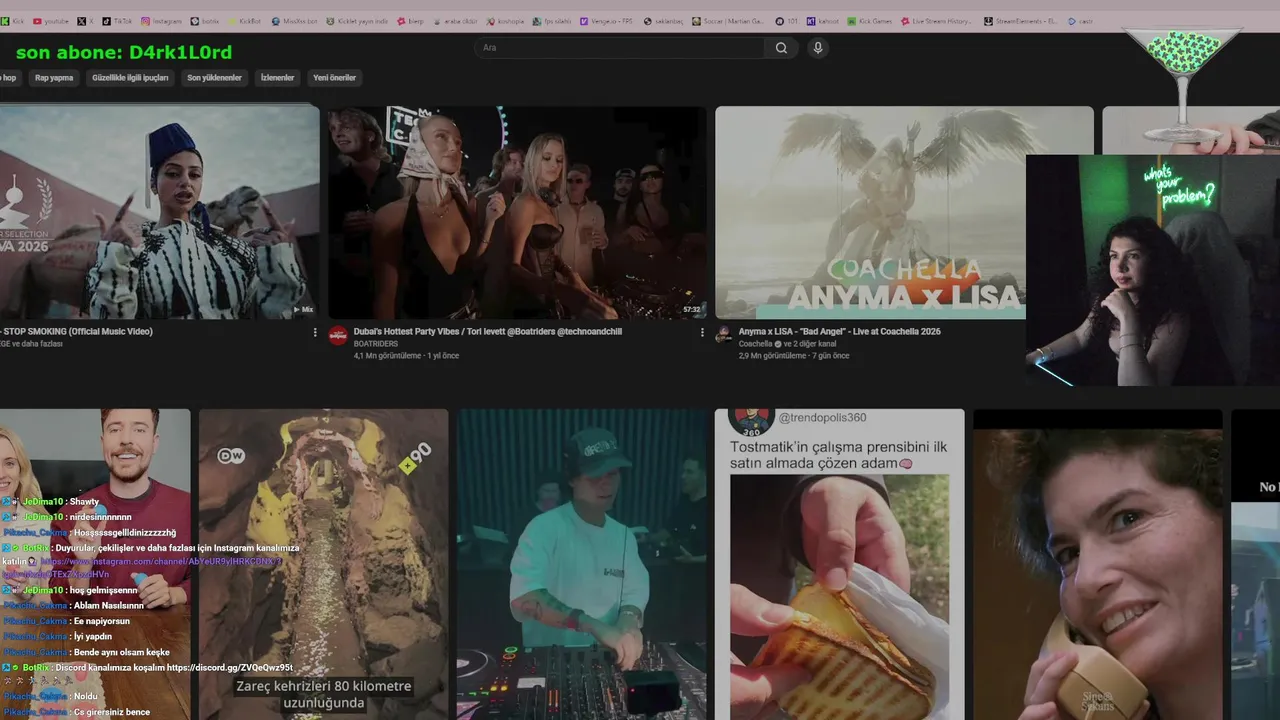1280x720 pixels.
Task: Open the botrix bookmark
Action: (x=205, y=21)
